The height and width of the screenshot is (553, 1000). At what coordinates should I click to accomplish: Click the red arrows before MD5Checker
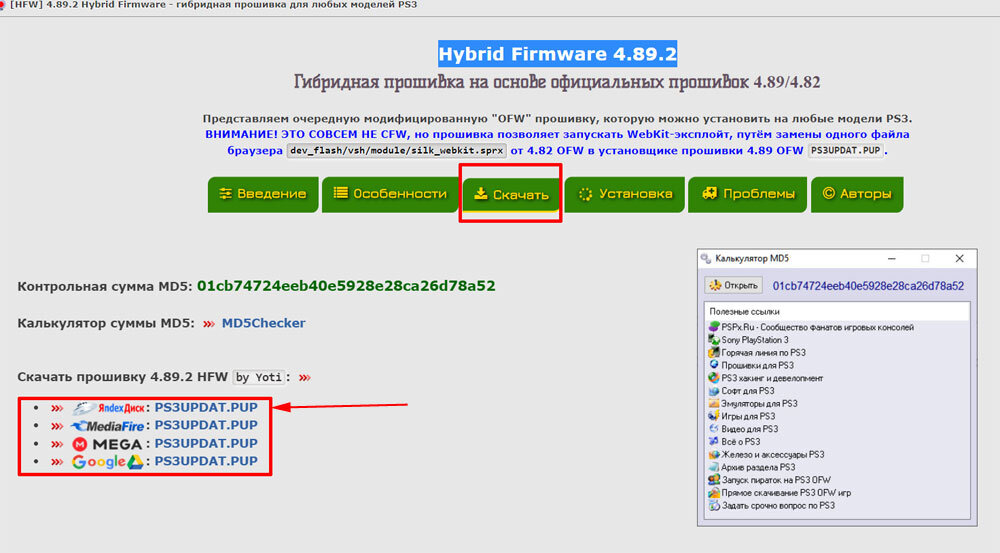[209, 324]
